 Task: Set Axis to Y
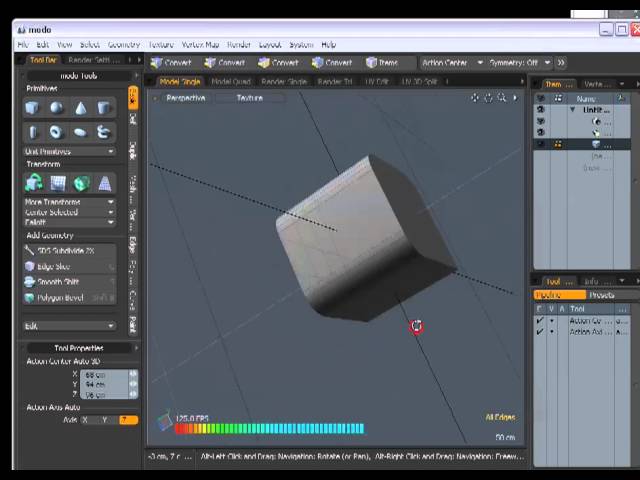tap(106, 420)
